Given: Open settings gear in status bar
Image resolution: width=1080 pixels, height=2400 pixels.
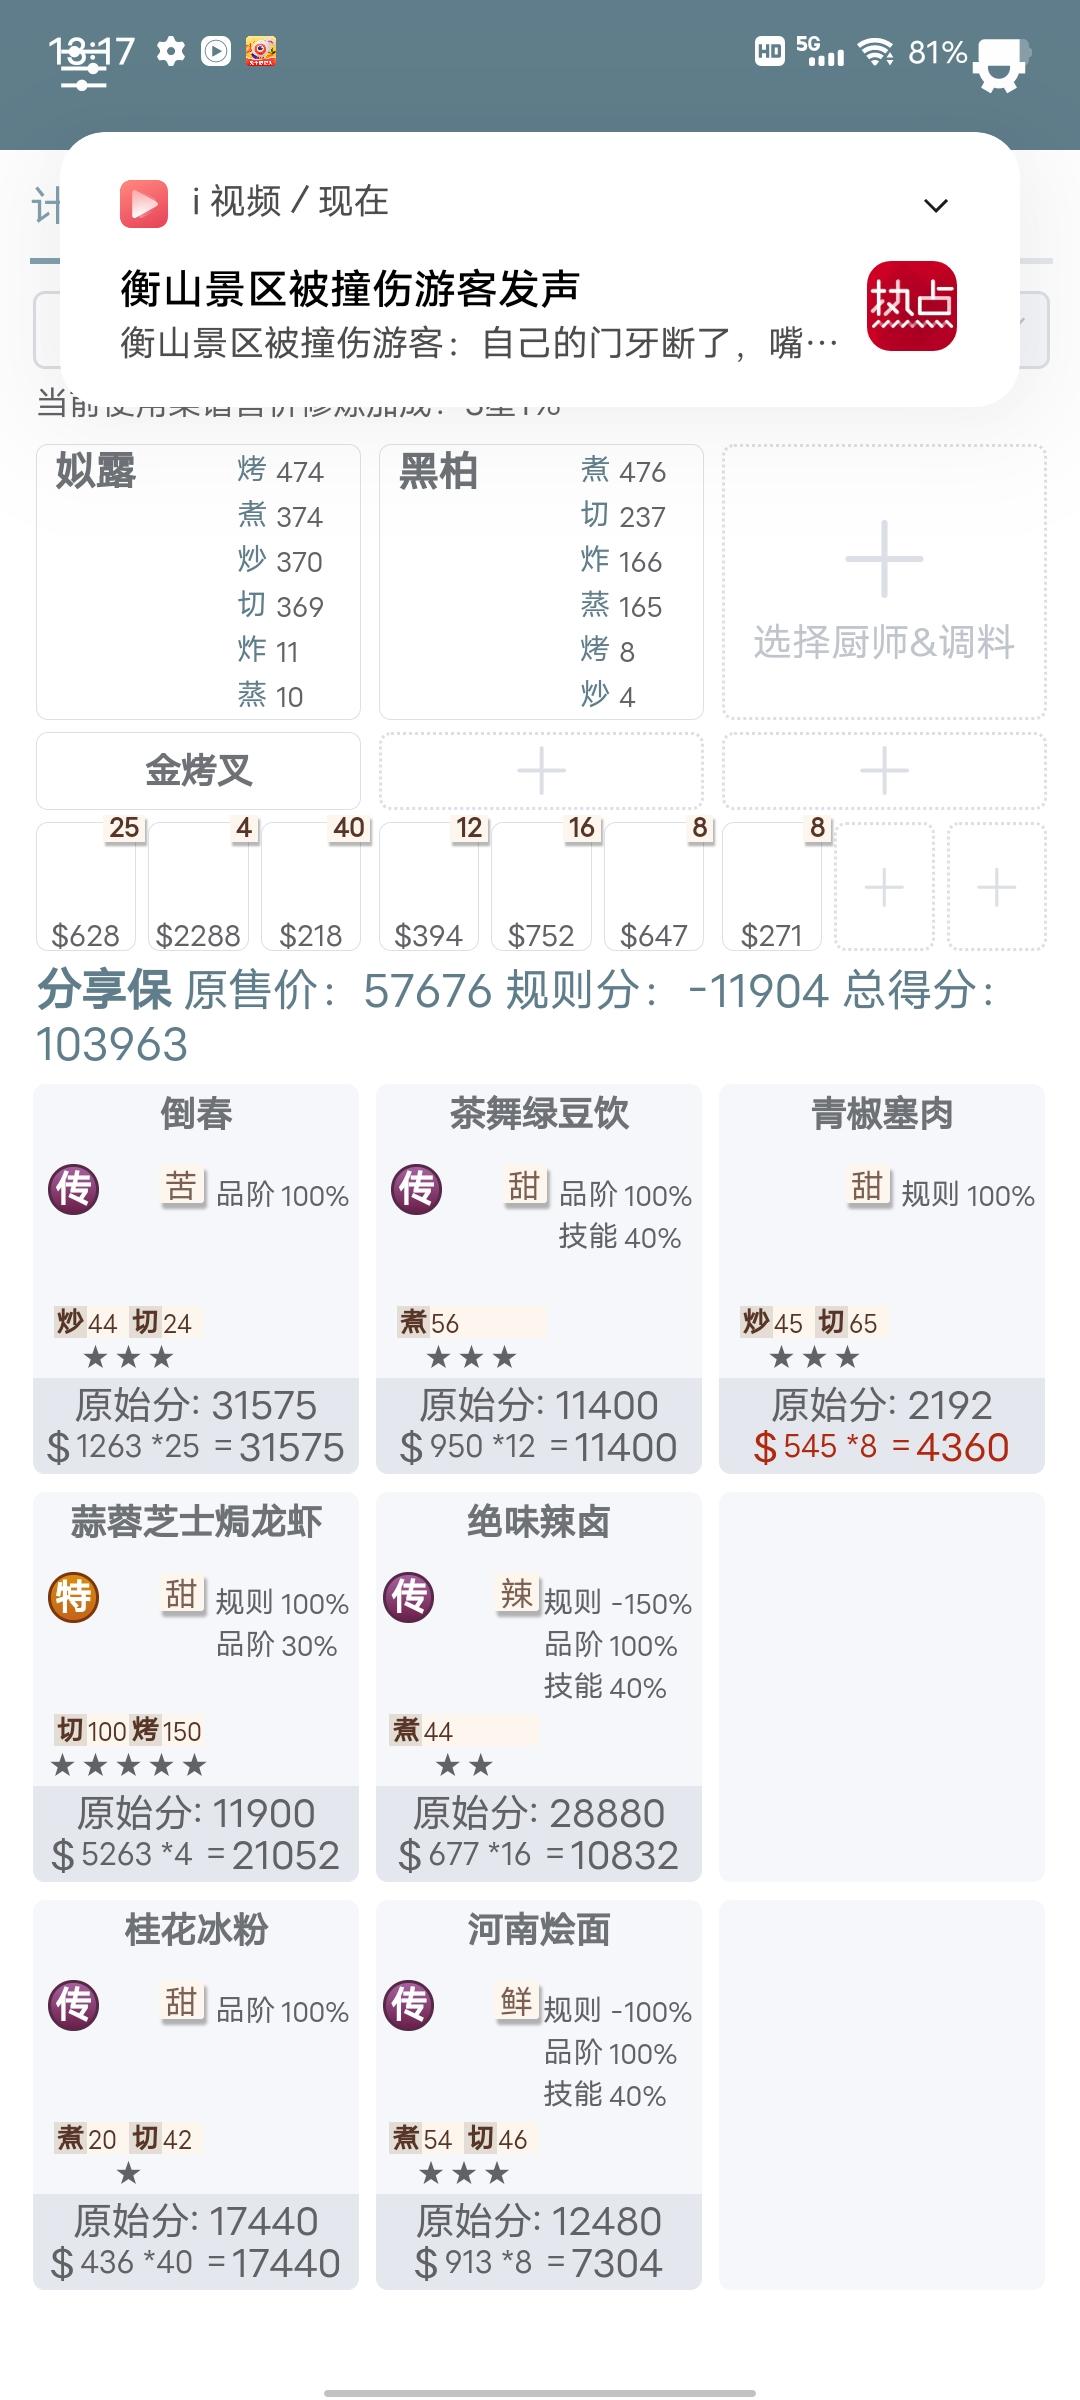Looking at the screenshot, I should click(171, 52).
